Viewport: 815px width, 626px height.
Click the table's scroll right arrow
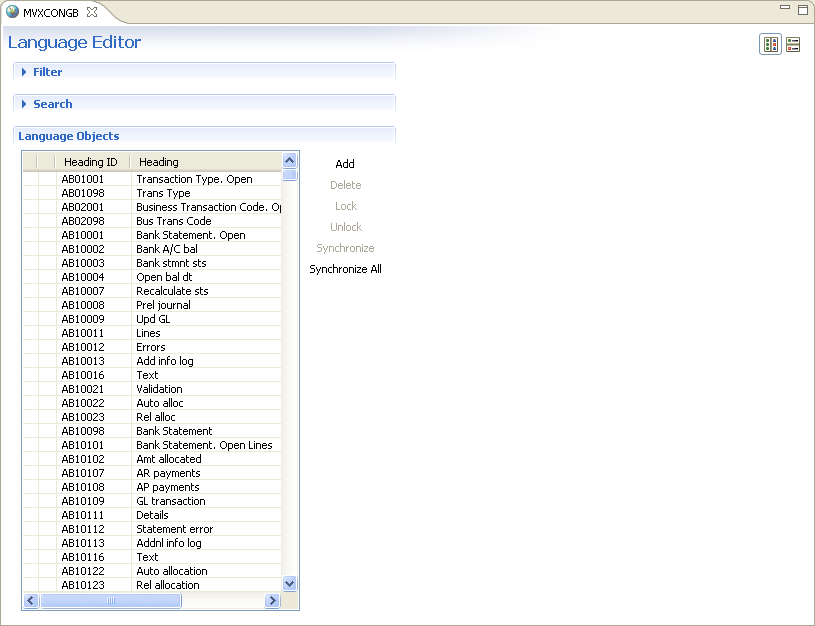click(x=272, y=601)
